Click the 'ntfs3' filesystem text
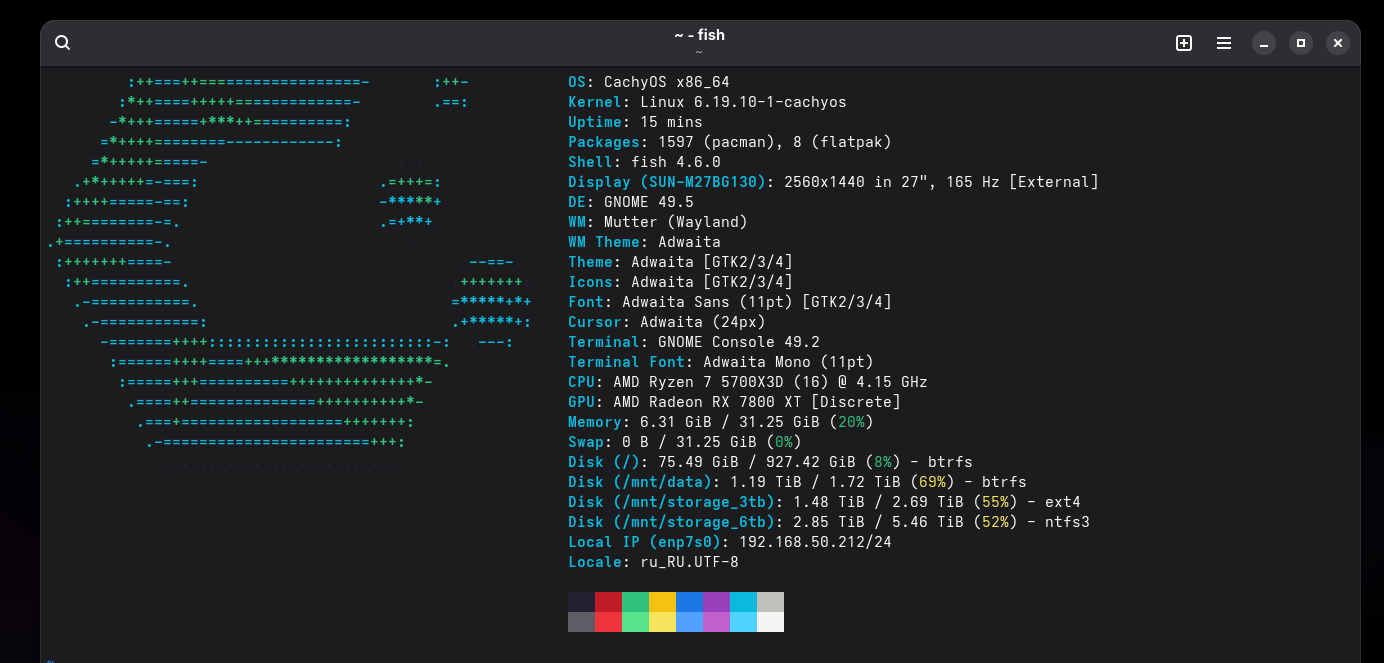 tap(1067, 522)
